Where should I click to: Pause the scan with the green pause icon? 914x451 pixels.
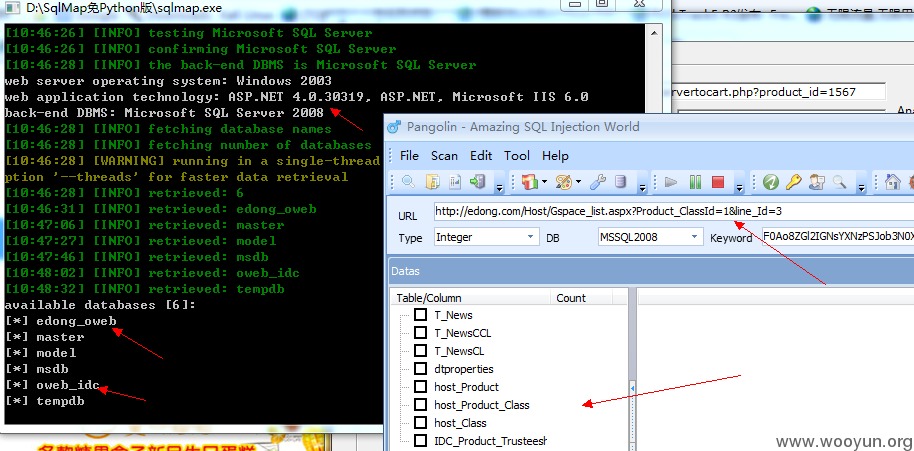[695, 182]
